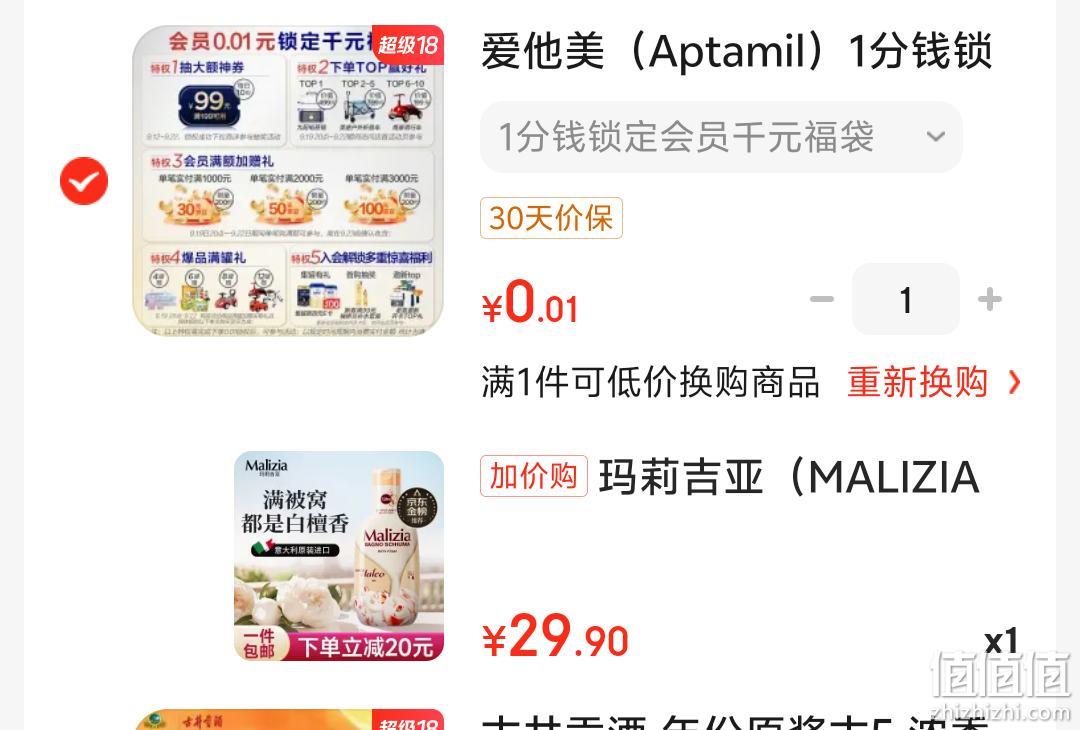Open the 1分钱锁定会员千元福袋 spec dropdown
This screenshot has width=1080, height=730.
[x=721, y=137]
